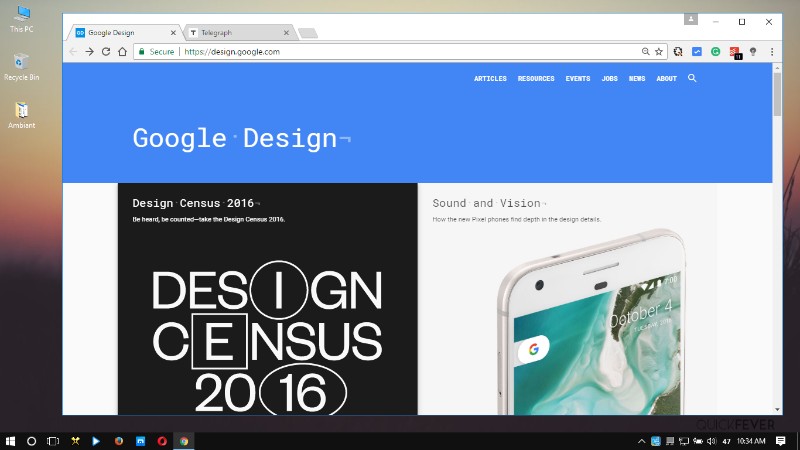
Task: Open the Windows Start menu
Action: (10, 441)
